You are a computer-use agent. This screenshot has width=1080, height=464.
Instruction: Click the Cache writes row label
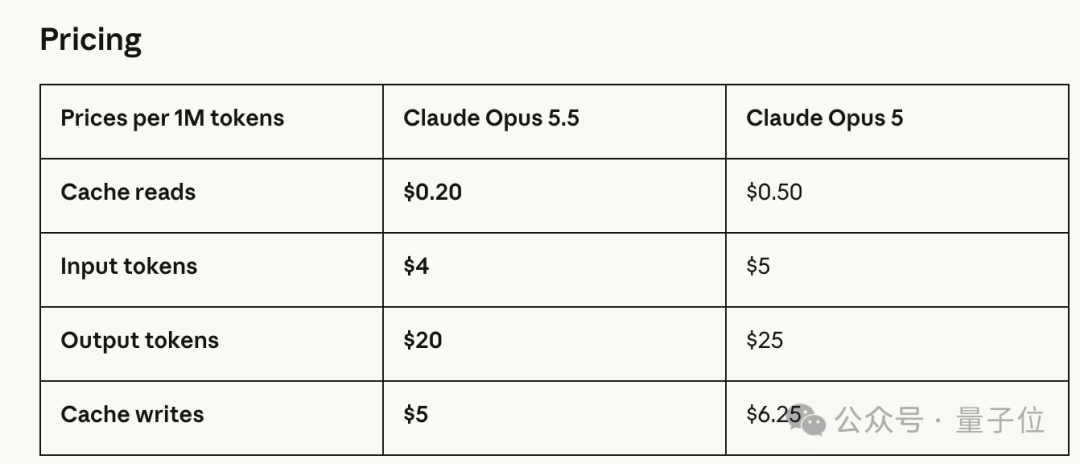click(x=132, y=414)
